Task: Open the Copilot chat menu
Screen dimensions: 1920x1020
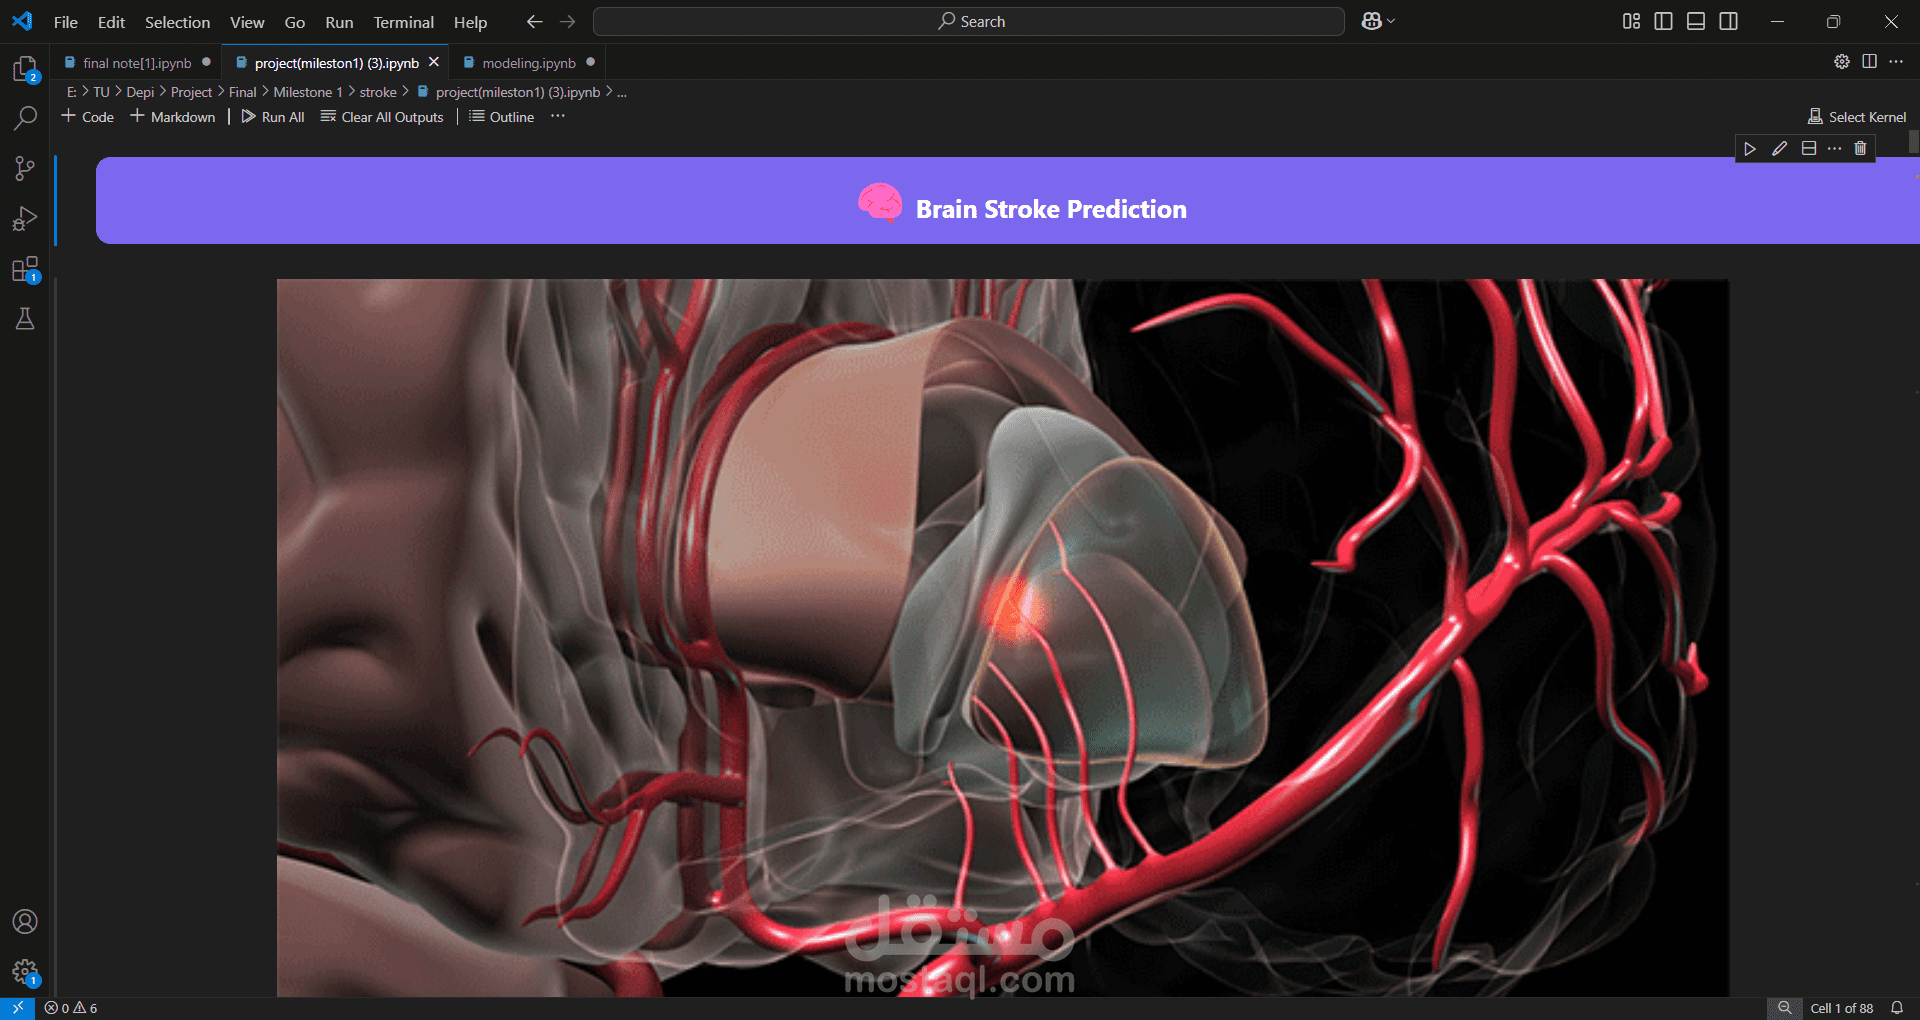Action: coord(1378,22)
